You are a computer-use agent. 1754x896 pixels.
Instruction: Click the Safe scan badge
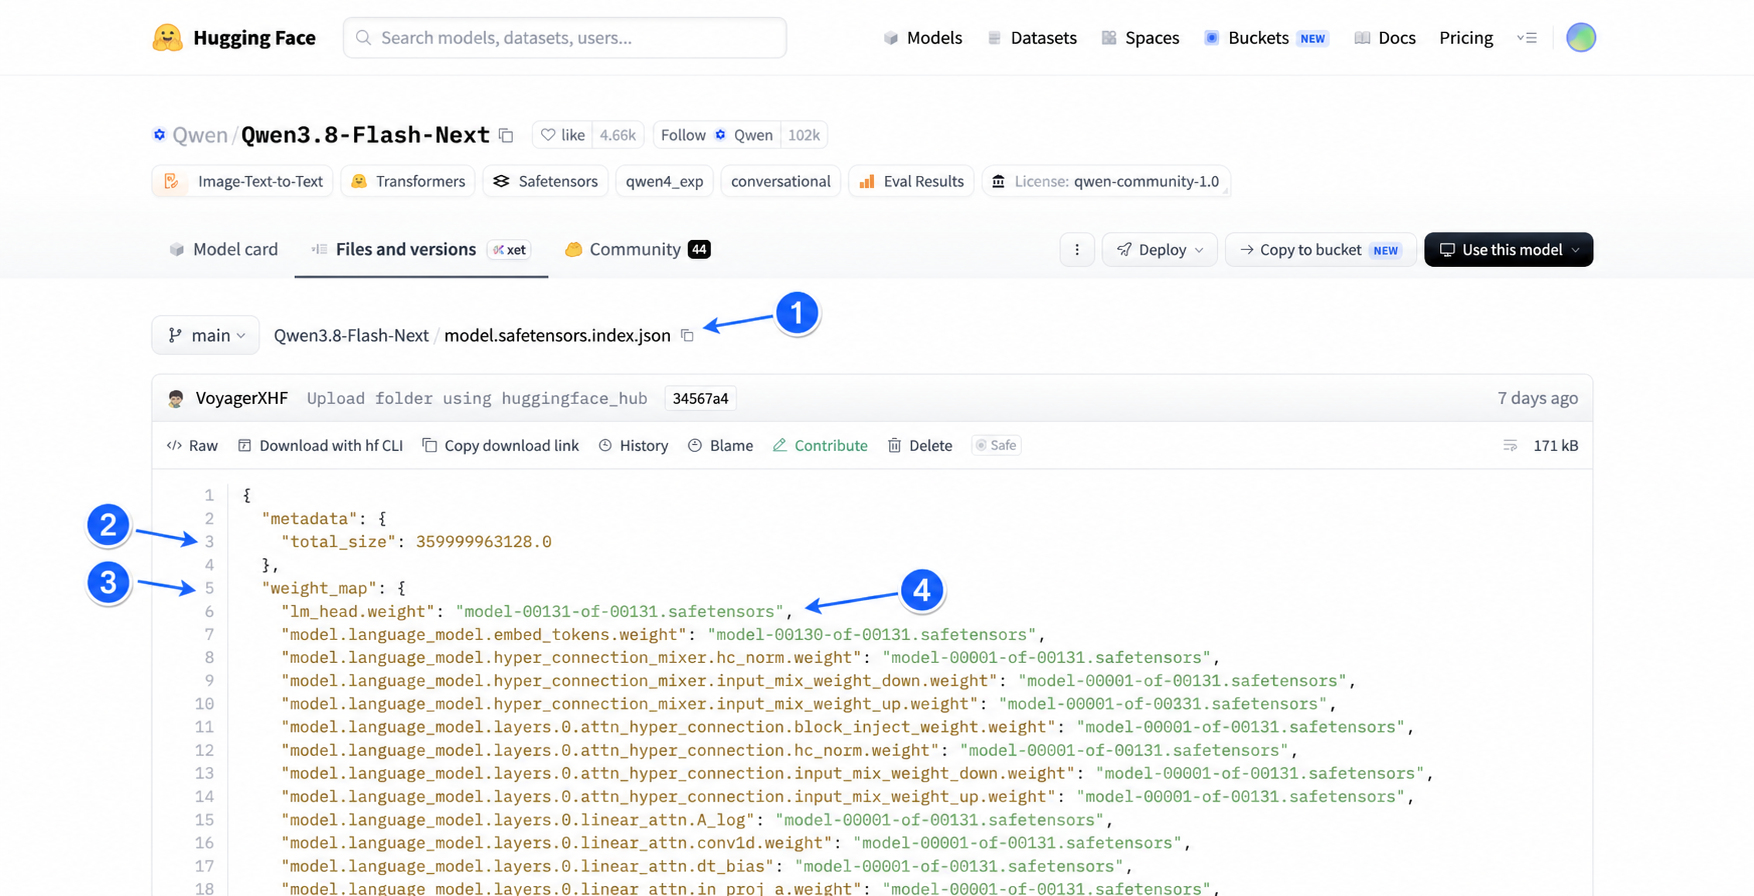(x=996, y=446)
